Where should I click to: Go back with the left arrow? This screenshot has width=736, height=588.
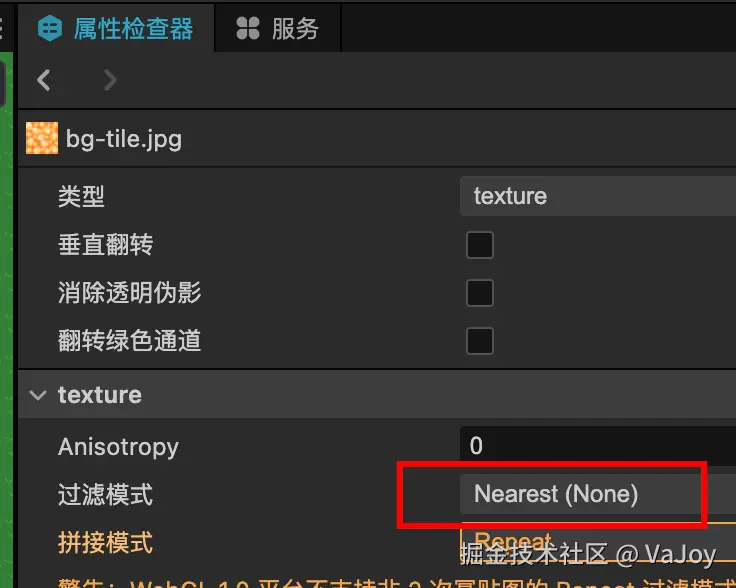pos(44,80)
